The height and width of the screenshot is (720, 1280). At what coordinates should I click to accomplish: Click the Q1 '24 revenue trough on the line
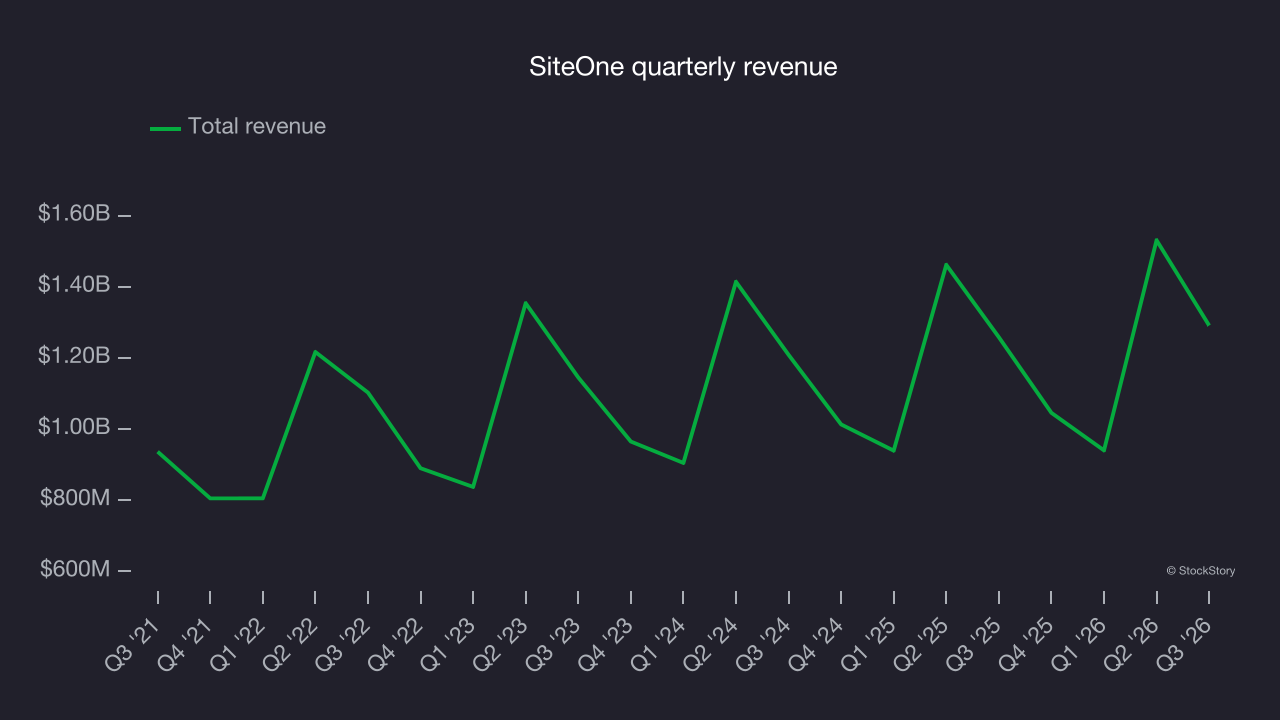point(683,463)
